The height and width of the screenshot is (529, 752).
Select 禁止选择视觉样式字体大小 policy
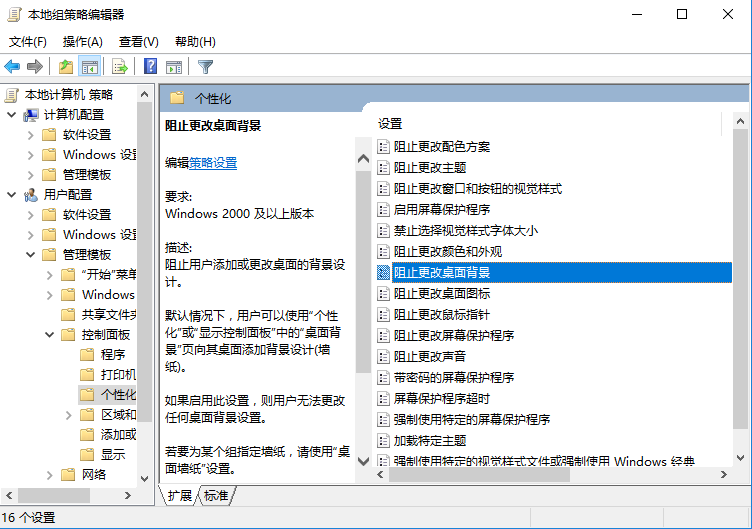(466, 231)
